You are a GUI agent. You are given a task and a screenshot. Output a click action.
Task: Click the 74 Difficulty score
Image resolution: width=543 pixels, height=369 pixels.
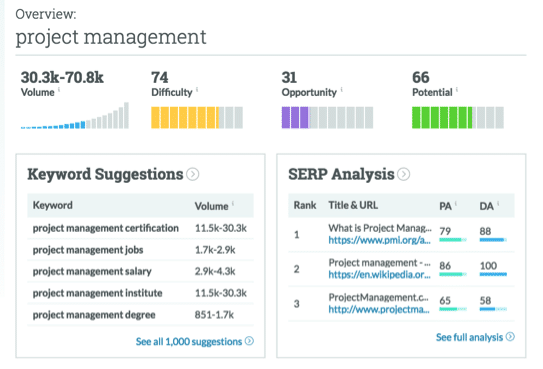coord(160,78)
